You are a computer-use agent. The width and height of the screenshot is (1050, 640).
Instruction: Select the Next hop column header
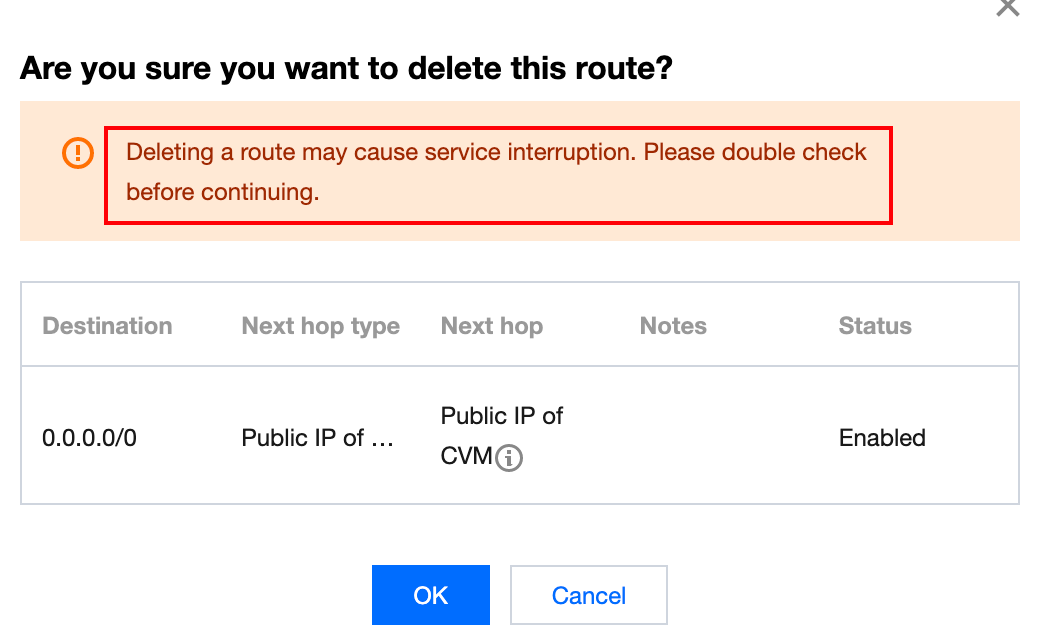point(491,326)
